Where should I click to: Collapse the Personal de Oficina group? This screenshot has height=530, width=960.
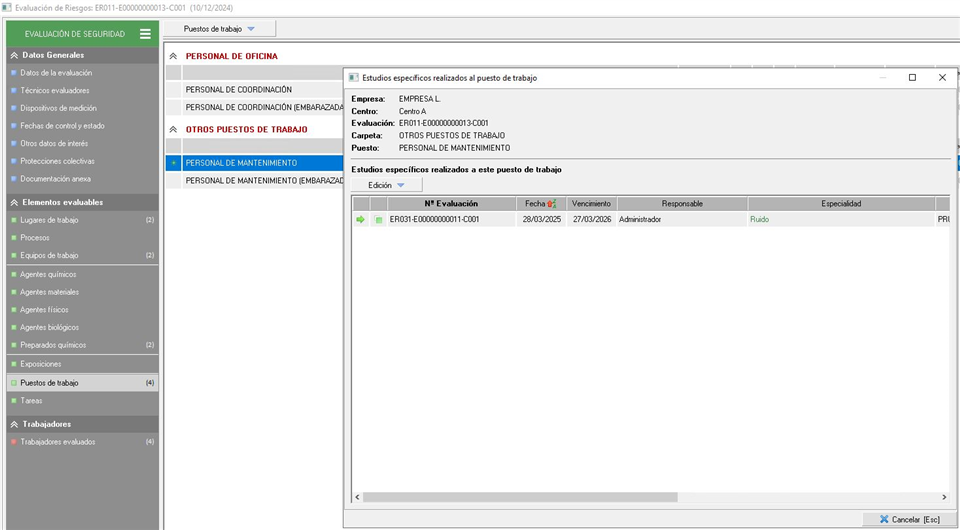click(x=173, y=57)
